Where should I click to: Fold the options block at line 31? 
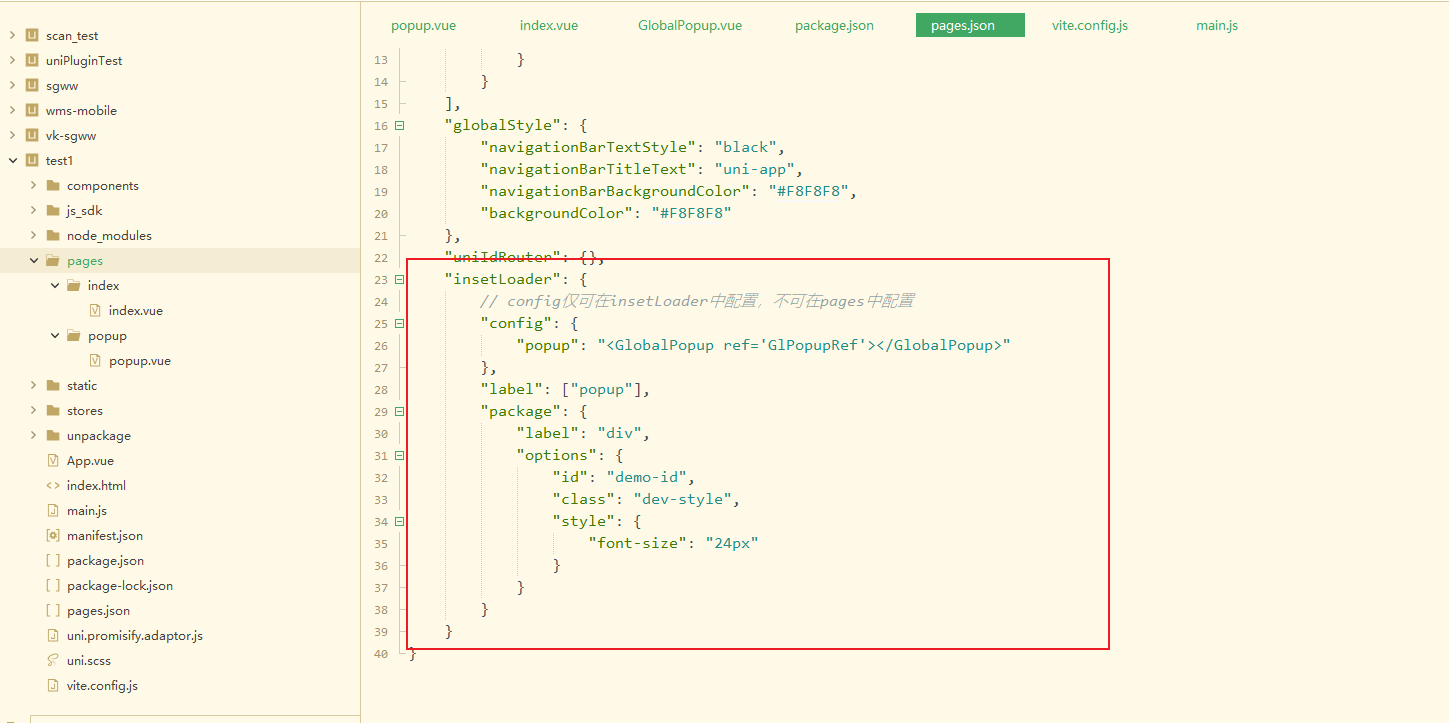(x=400, y=456)
